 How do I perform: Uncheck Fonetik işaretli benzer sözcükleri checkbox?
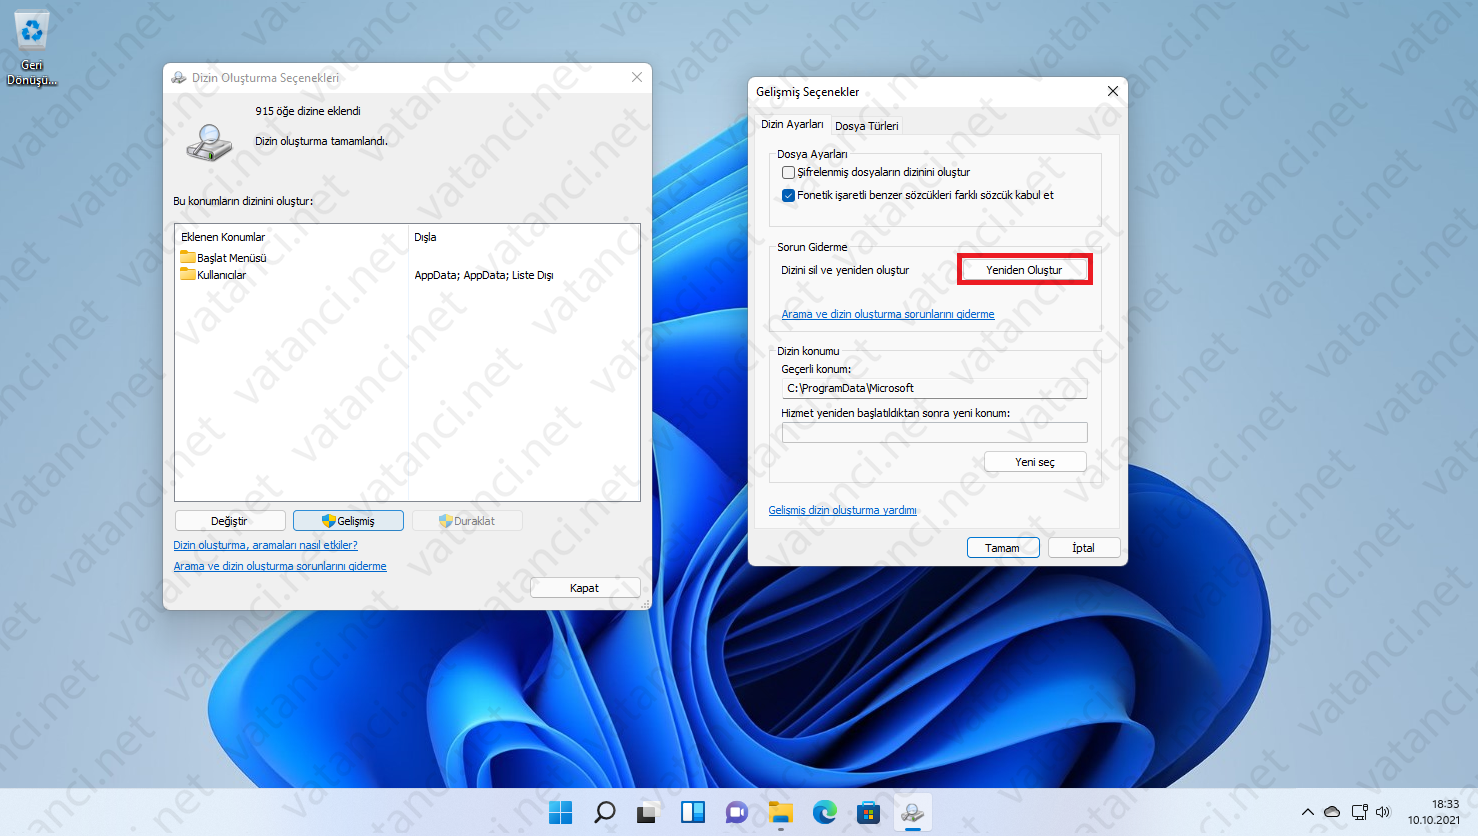[x=788, y=195]
